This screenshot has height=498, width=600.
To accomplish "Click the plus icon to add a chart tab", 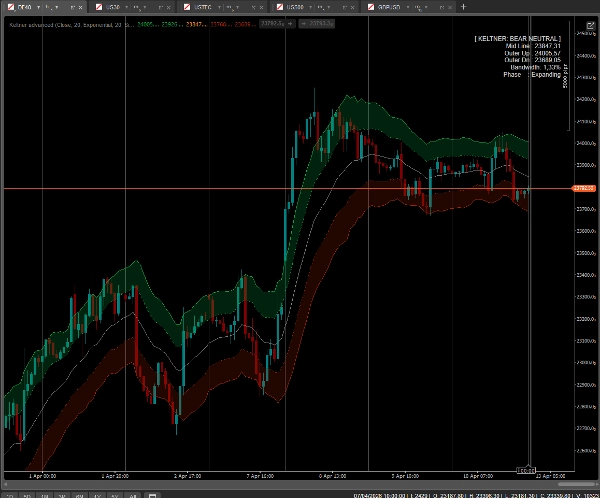I will click(463, 7).
